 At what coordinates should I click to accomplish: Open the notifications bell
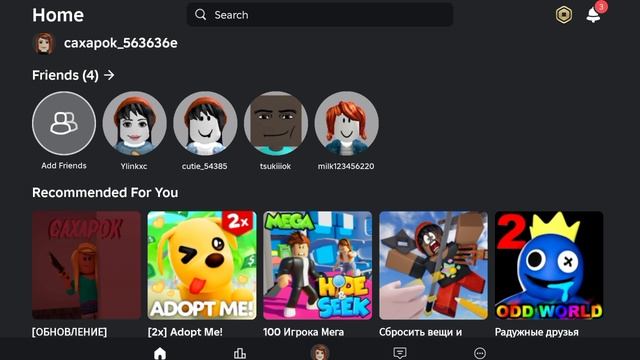pos(594,15)
